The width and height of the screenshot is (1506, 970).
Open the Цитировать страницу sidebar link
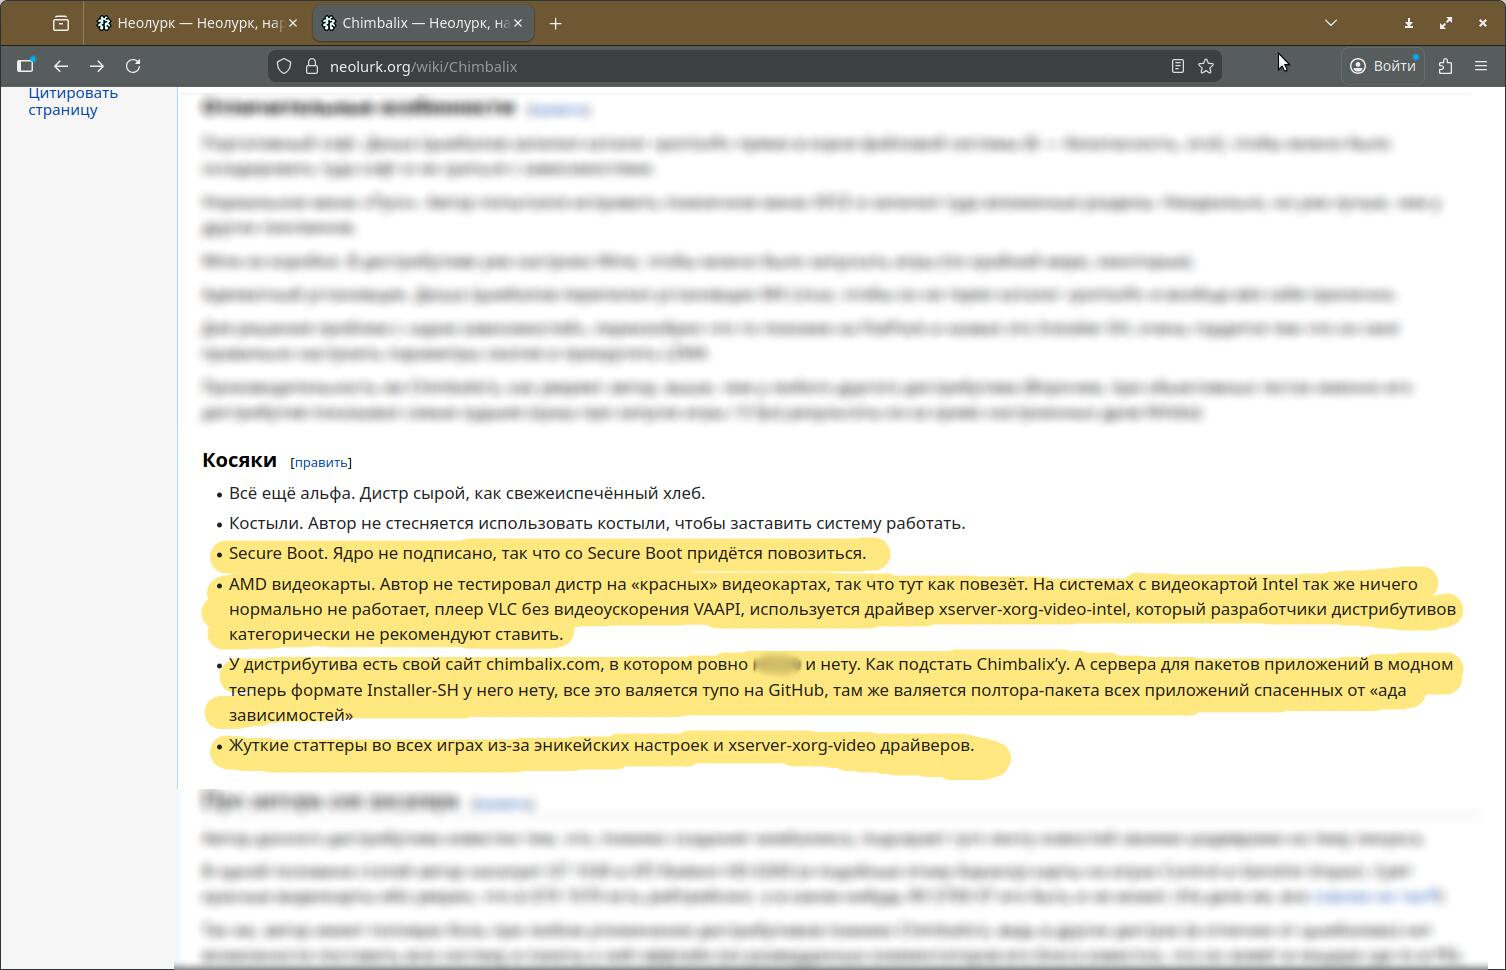pyautogui.click(x=73, y=101)
